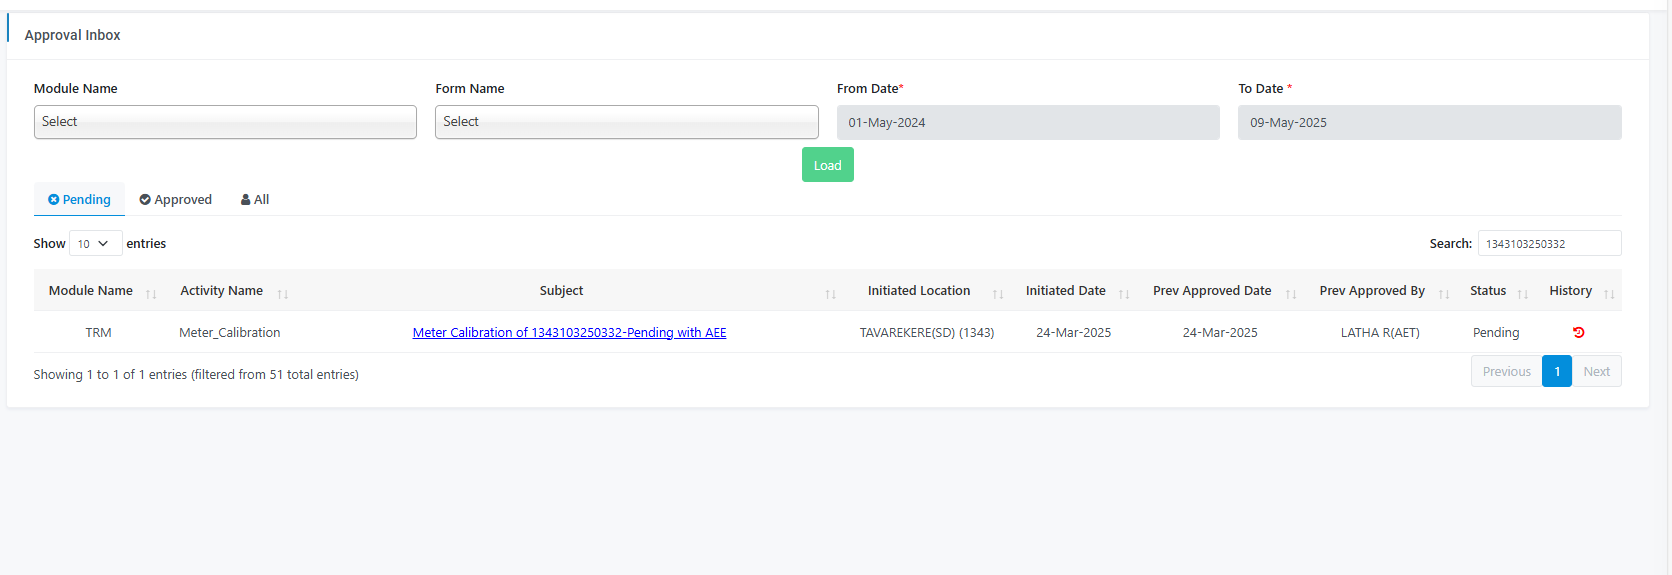Sort by Module Name column arrows

click(x=151, y=294)
